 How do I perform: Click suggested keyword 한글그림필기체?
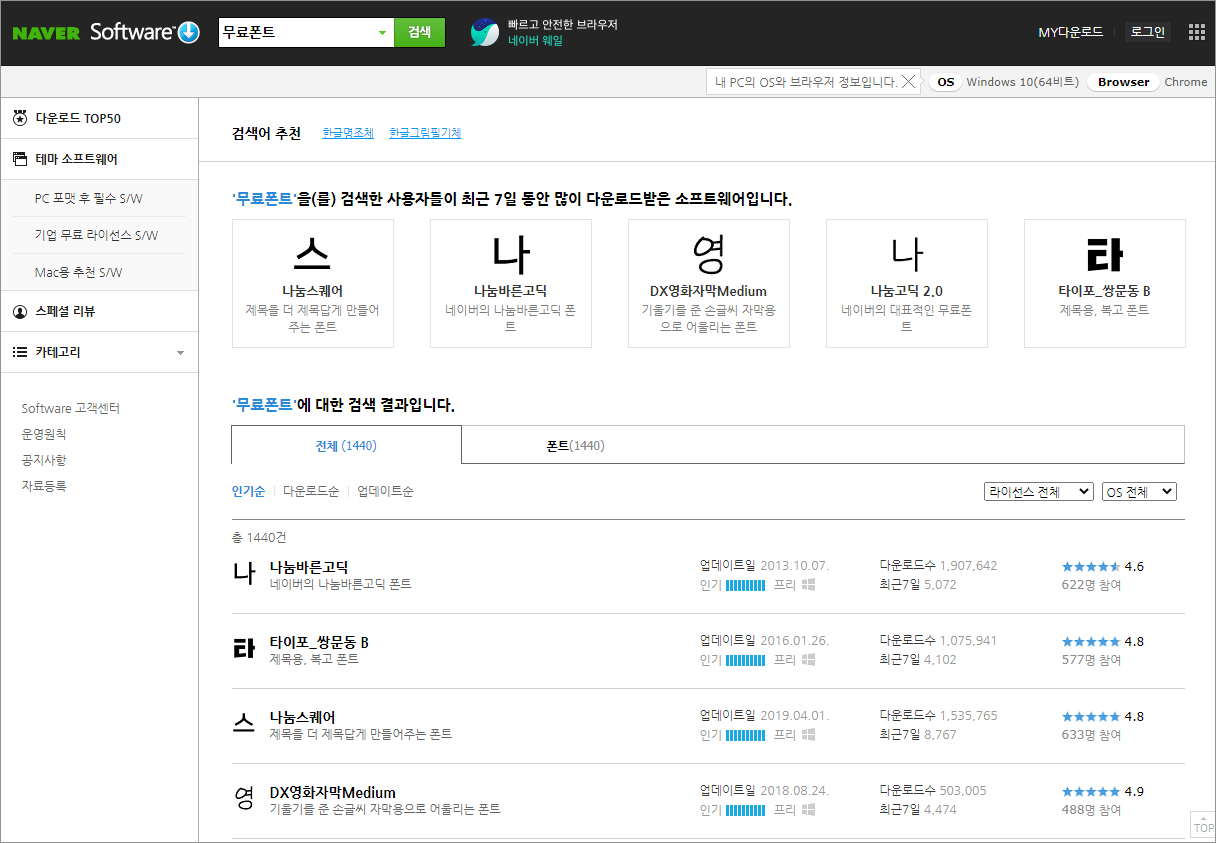[425, 133]
